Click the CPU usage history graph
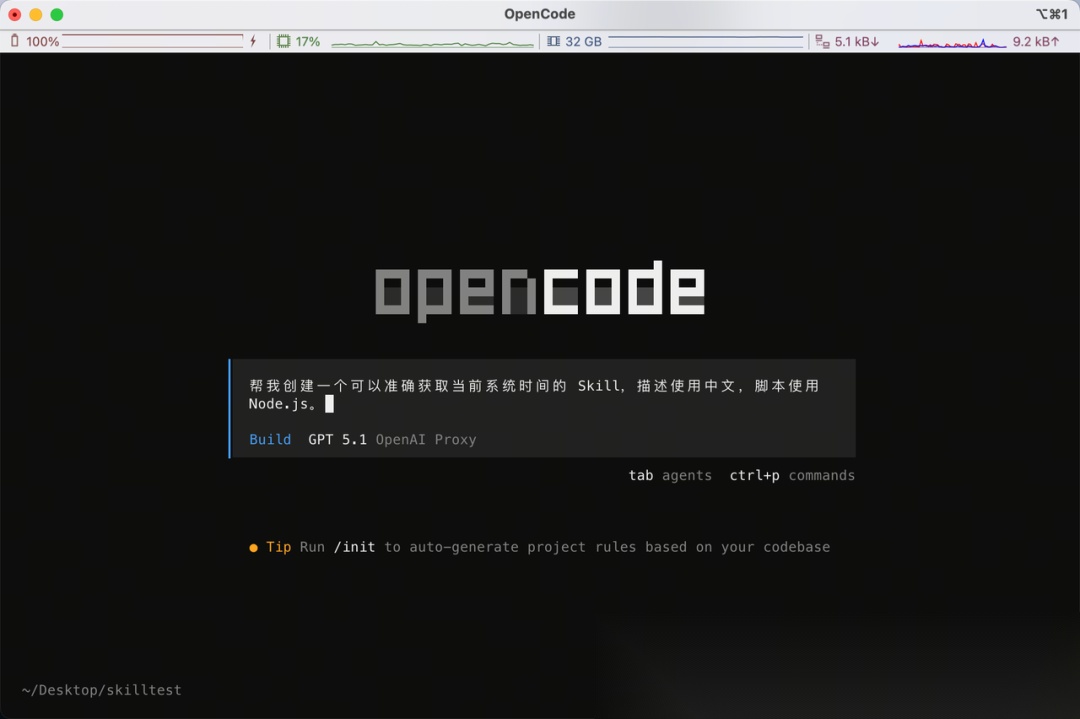This screenshot has height=719, width=1080. (x=432, y=43)
